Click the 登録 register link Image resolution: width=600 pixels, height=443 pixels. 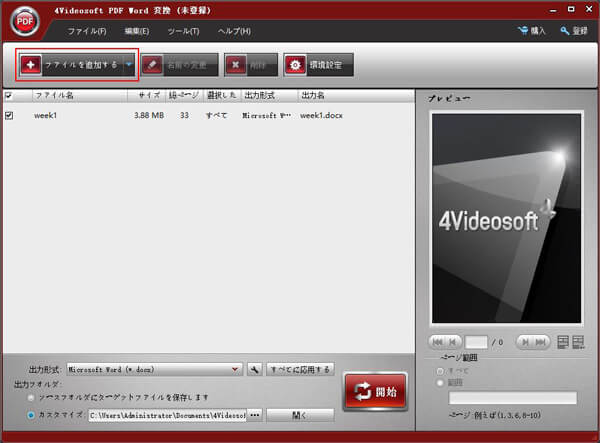[x=580, y=31]
